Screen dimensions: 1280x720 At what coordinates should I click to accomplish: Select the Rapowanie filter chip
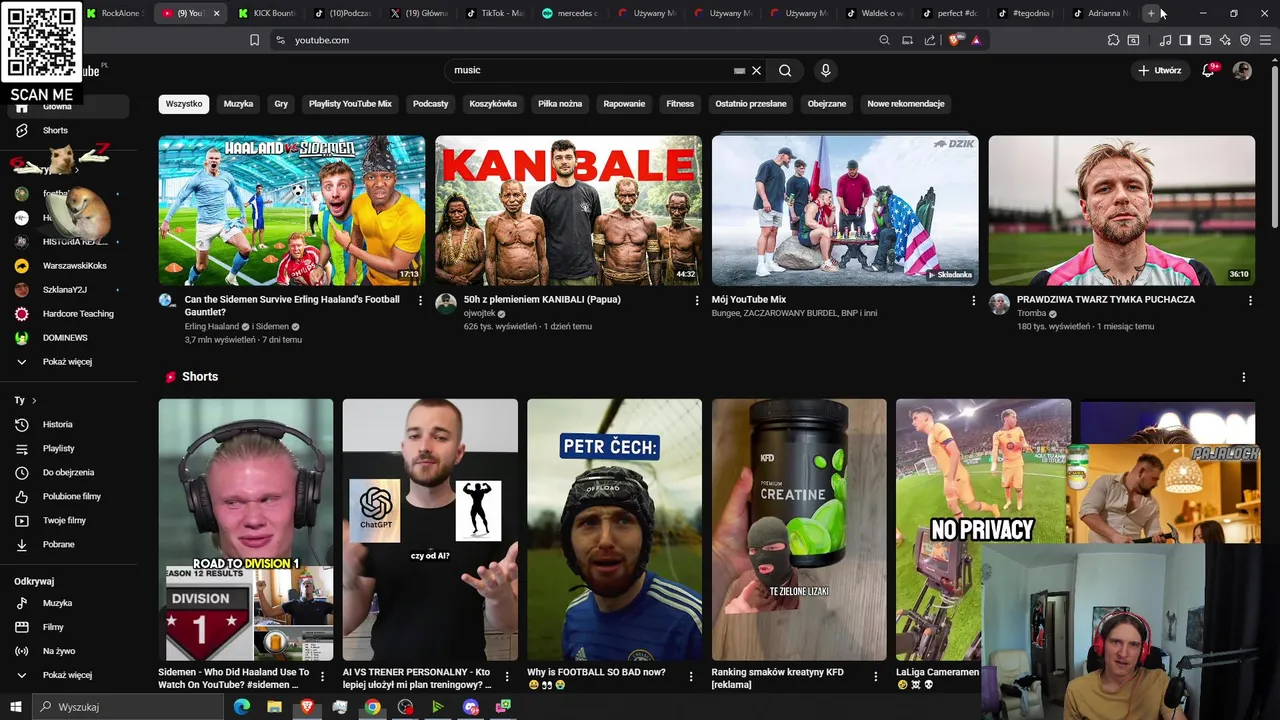pyautogui.click(x=624, y=104)
